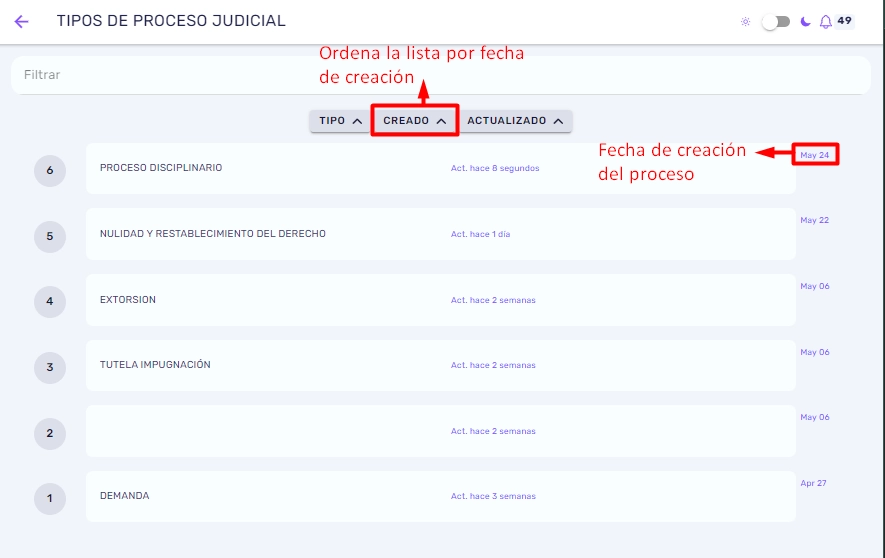Click 'Act. hace 8 segundos' text
The width and height of the screenshot is (885, 558).
495,168
